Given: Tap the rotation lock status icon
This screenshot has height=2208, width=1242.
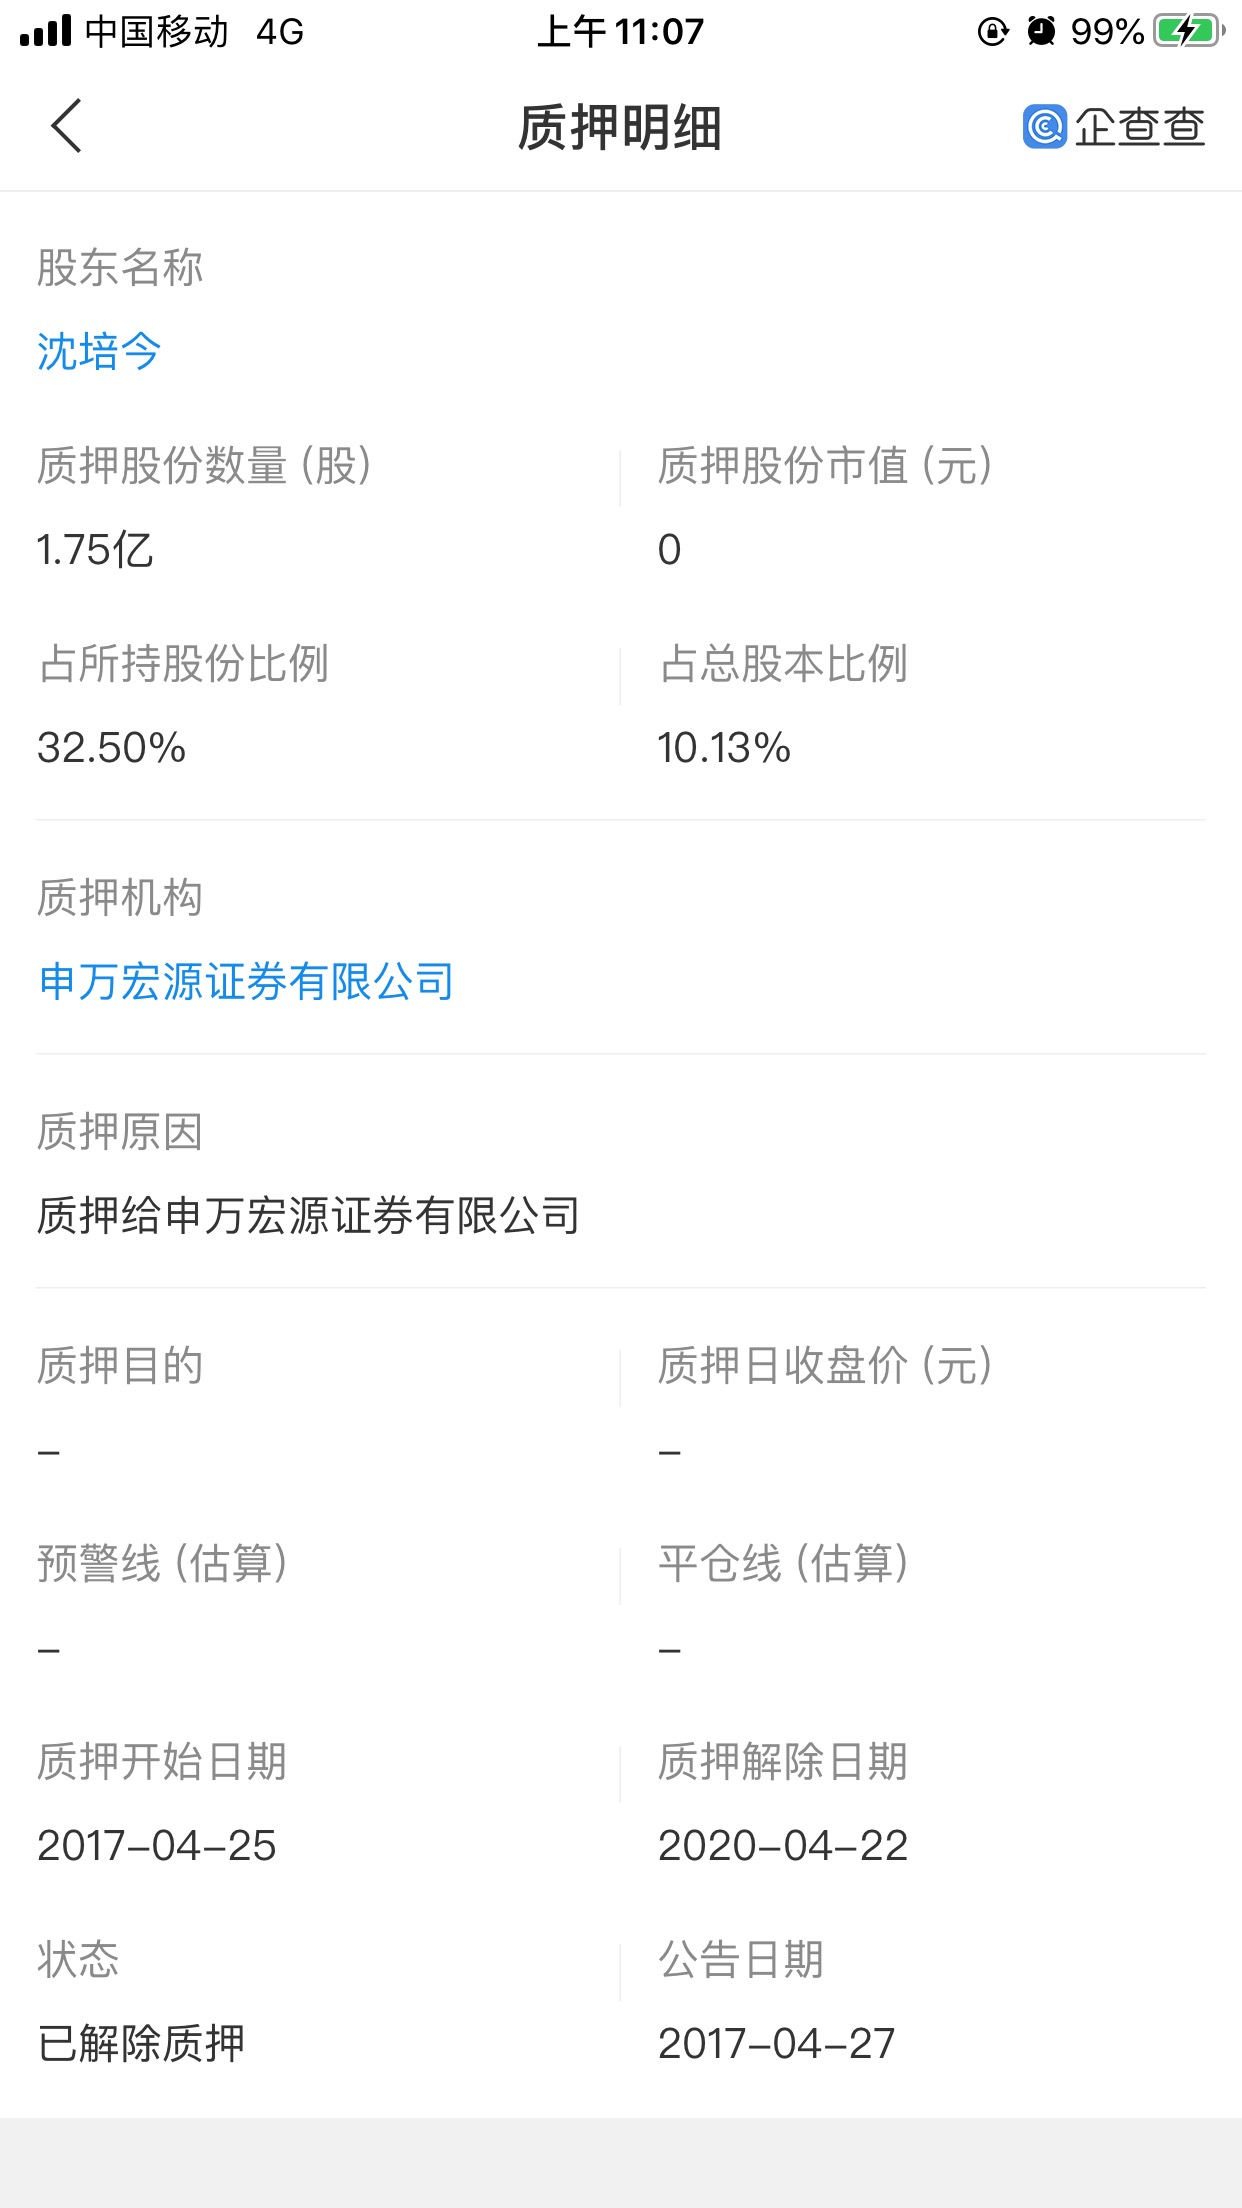Looking at the screenshot, I should pos(992,31).
